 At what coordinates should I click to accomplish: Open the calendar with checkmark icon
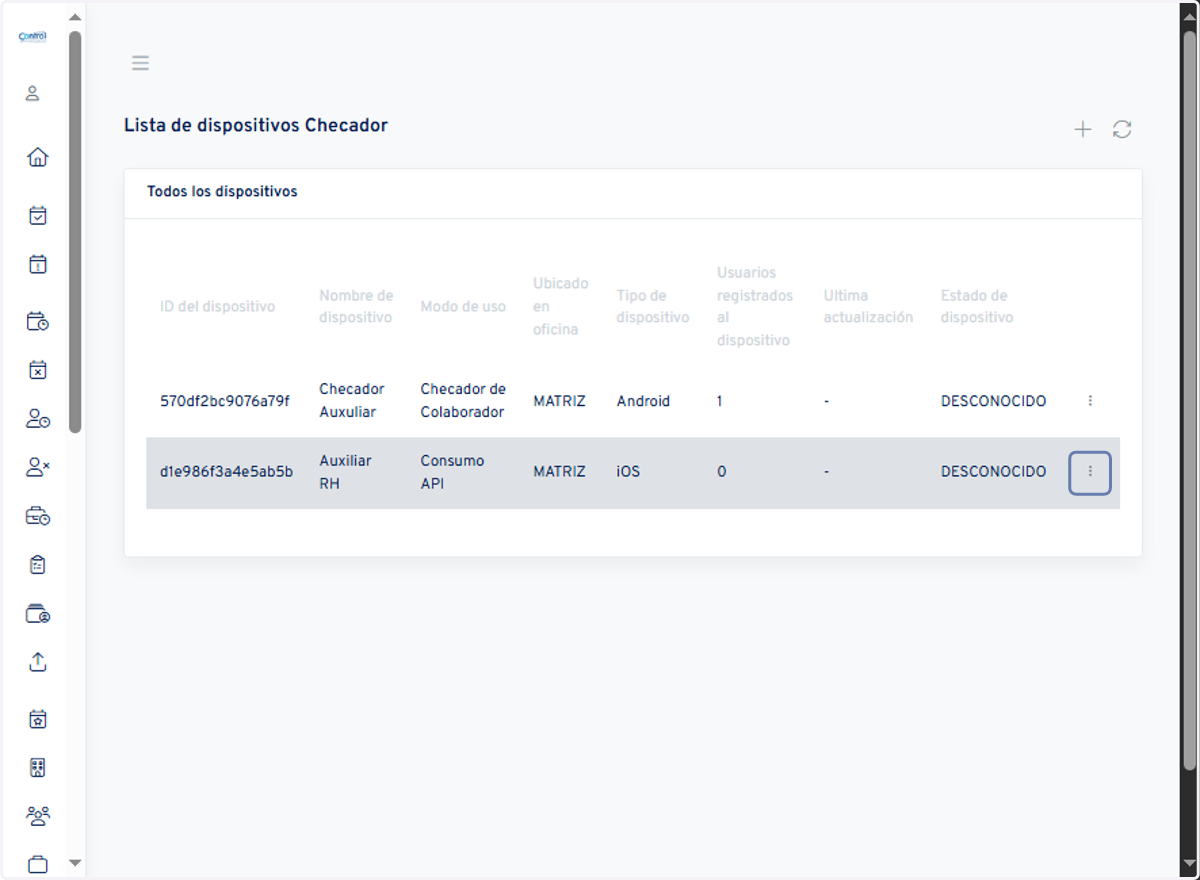(37, 215)
